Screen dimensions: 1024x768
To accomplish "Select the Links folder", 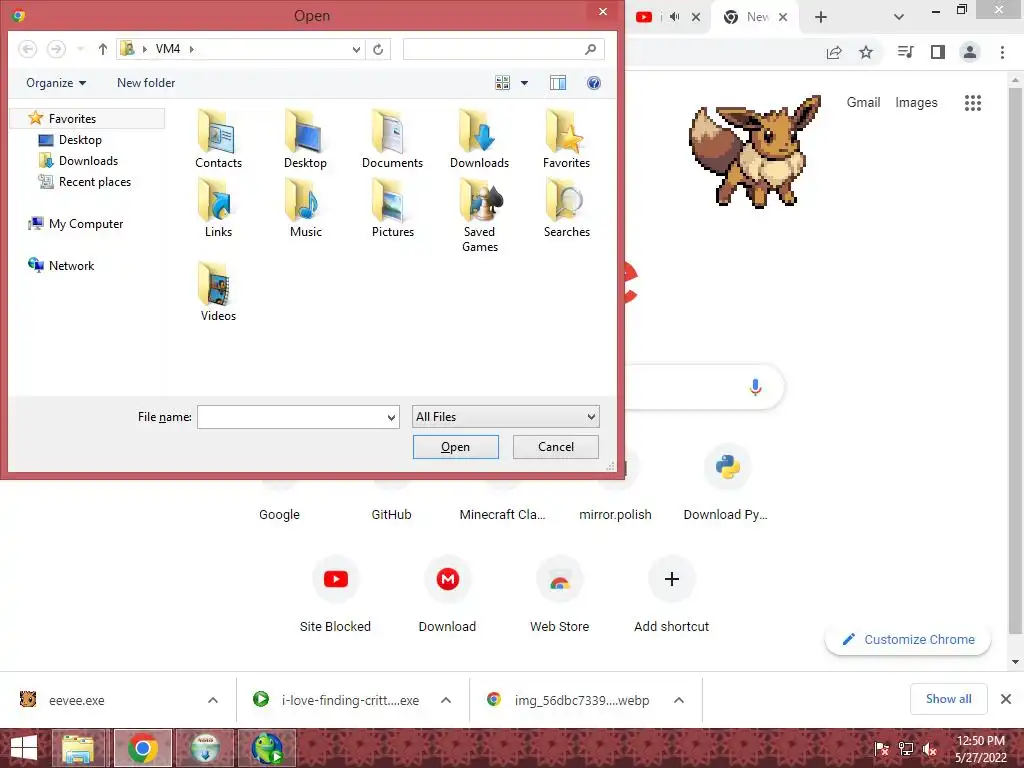I will click(218, 208).
